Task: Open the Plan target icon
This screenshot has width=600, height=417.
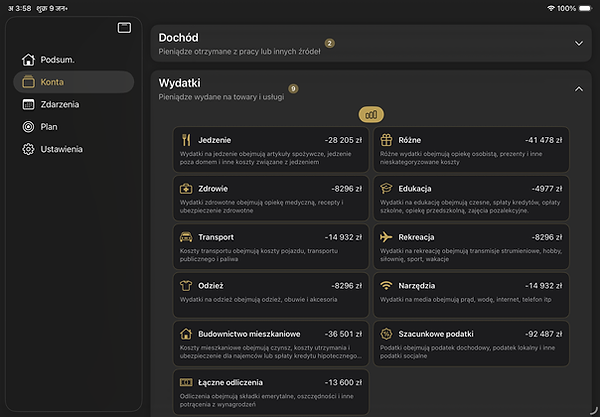Action: pyautogui.click(x=28, y=127)
